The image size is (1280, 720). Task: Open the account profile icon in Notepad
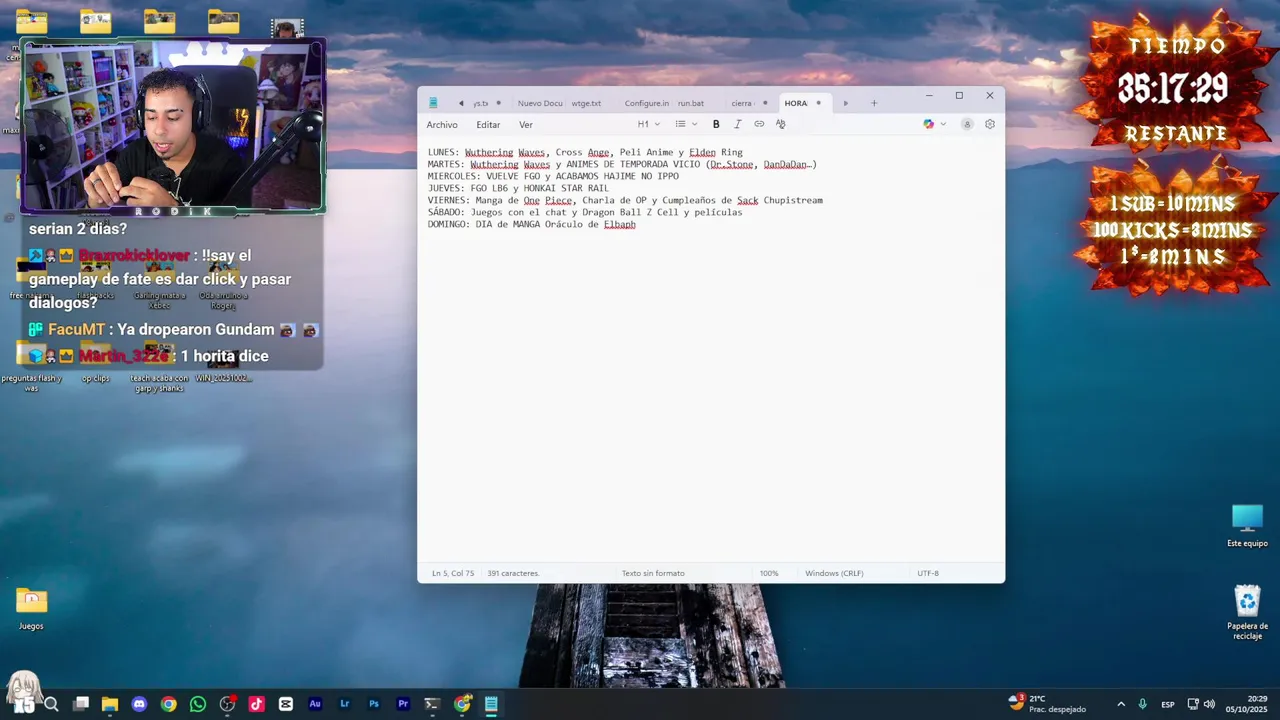coord(967,124)
